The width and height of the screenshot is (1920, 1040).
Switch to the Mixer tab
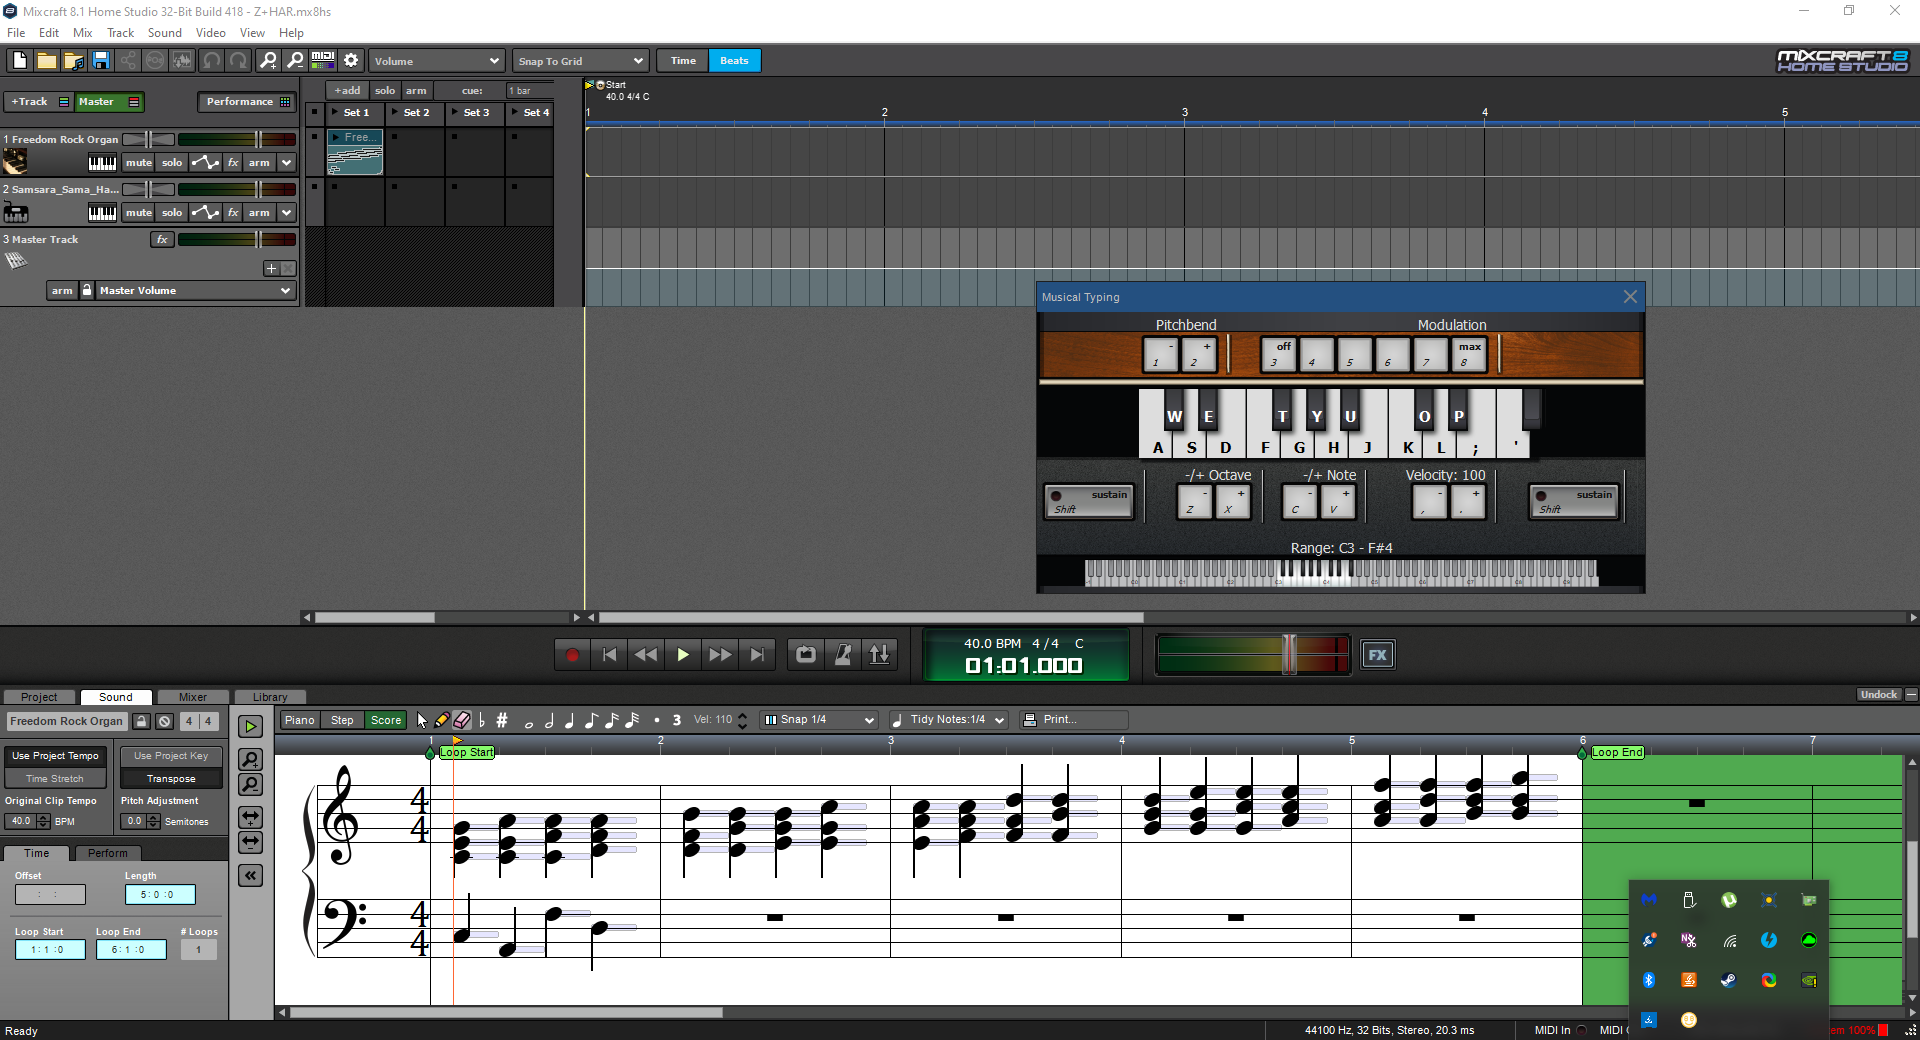(193, 697)
